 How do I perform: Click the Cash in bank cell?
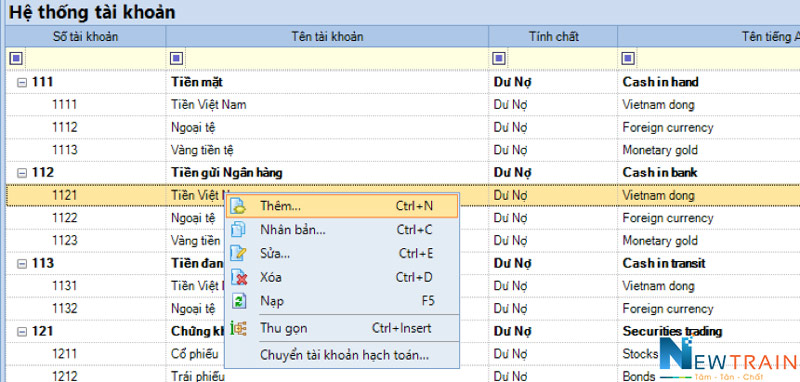[x=660, y=173]
